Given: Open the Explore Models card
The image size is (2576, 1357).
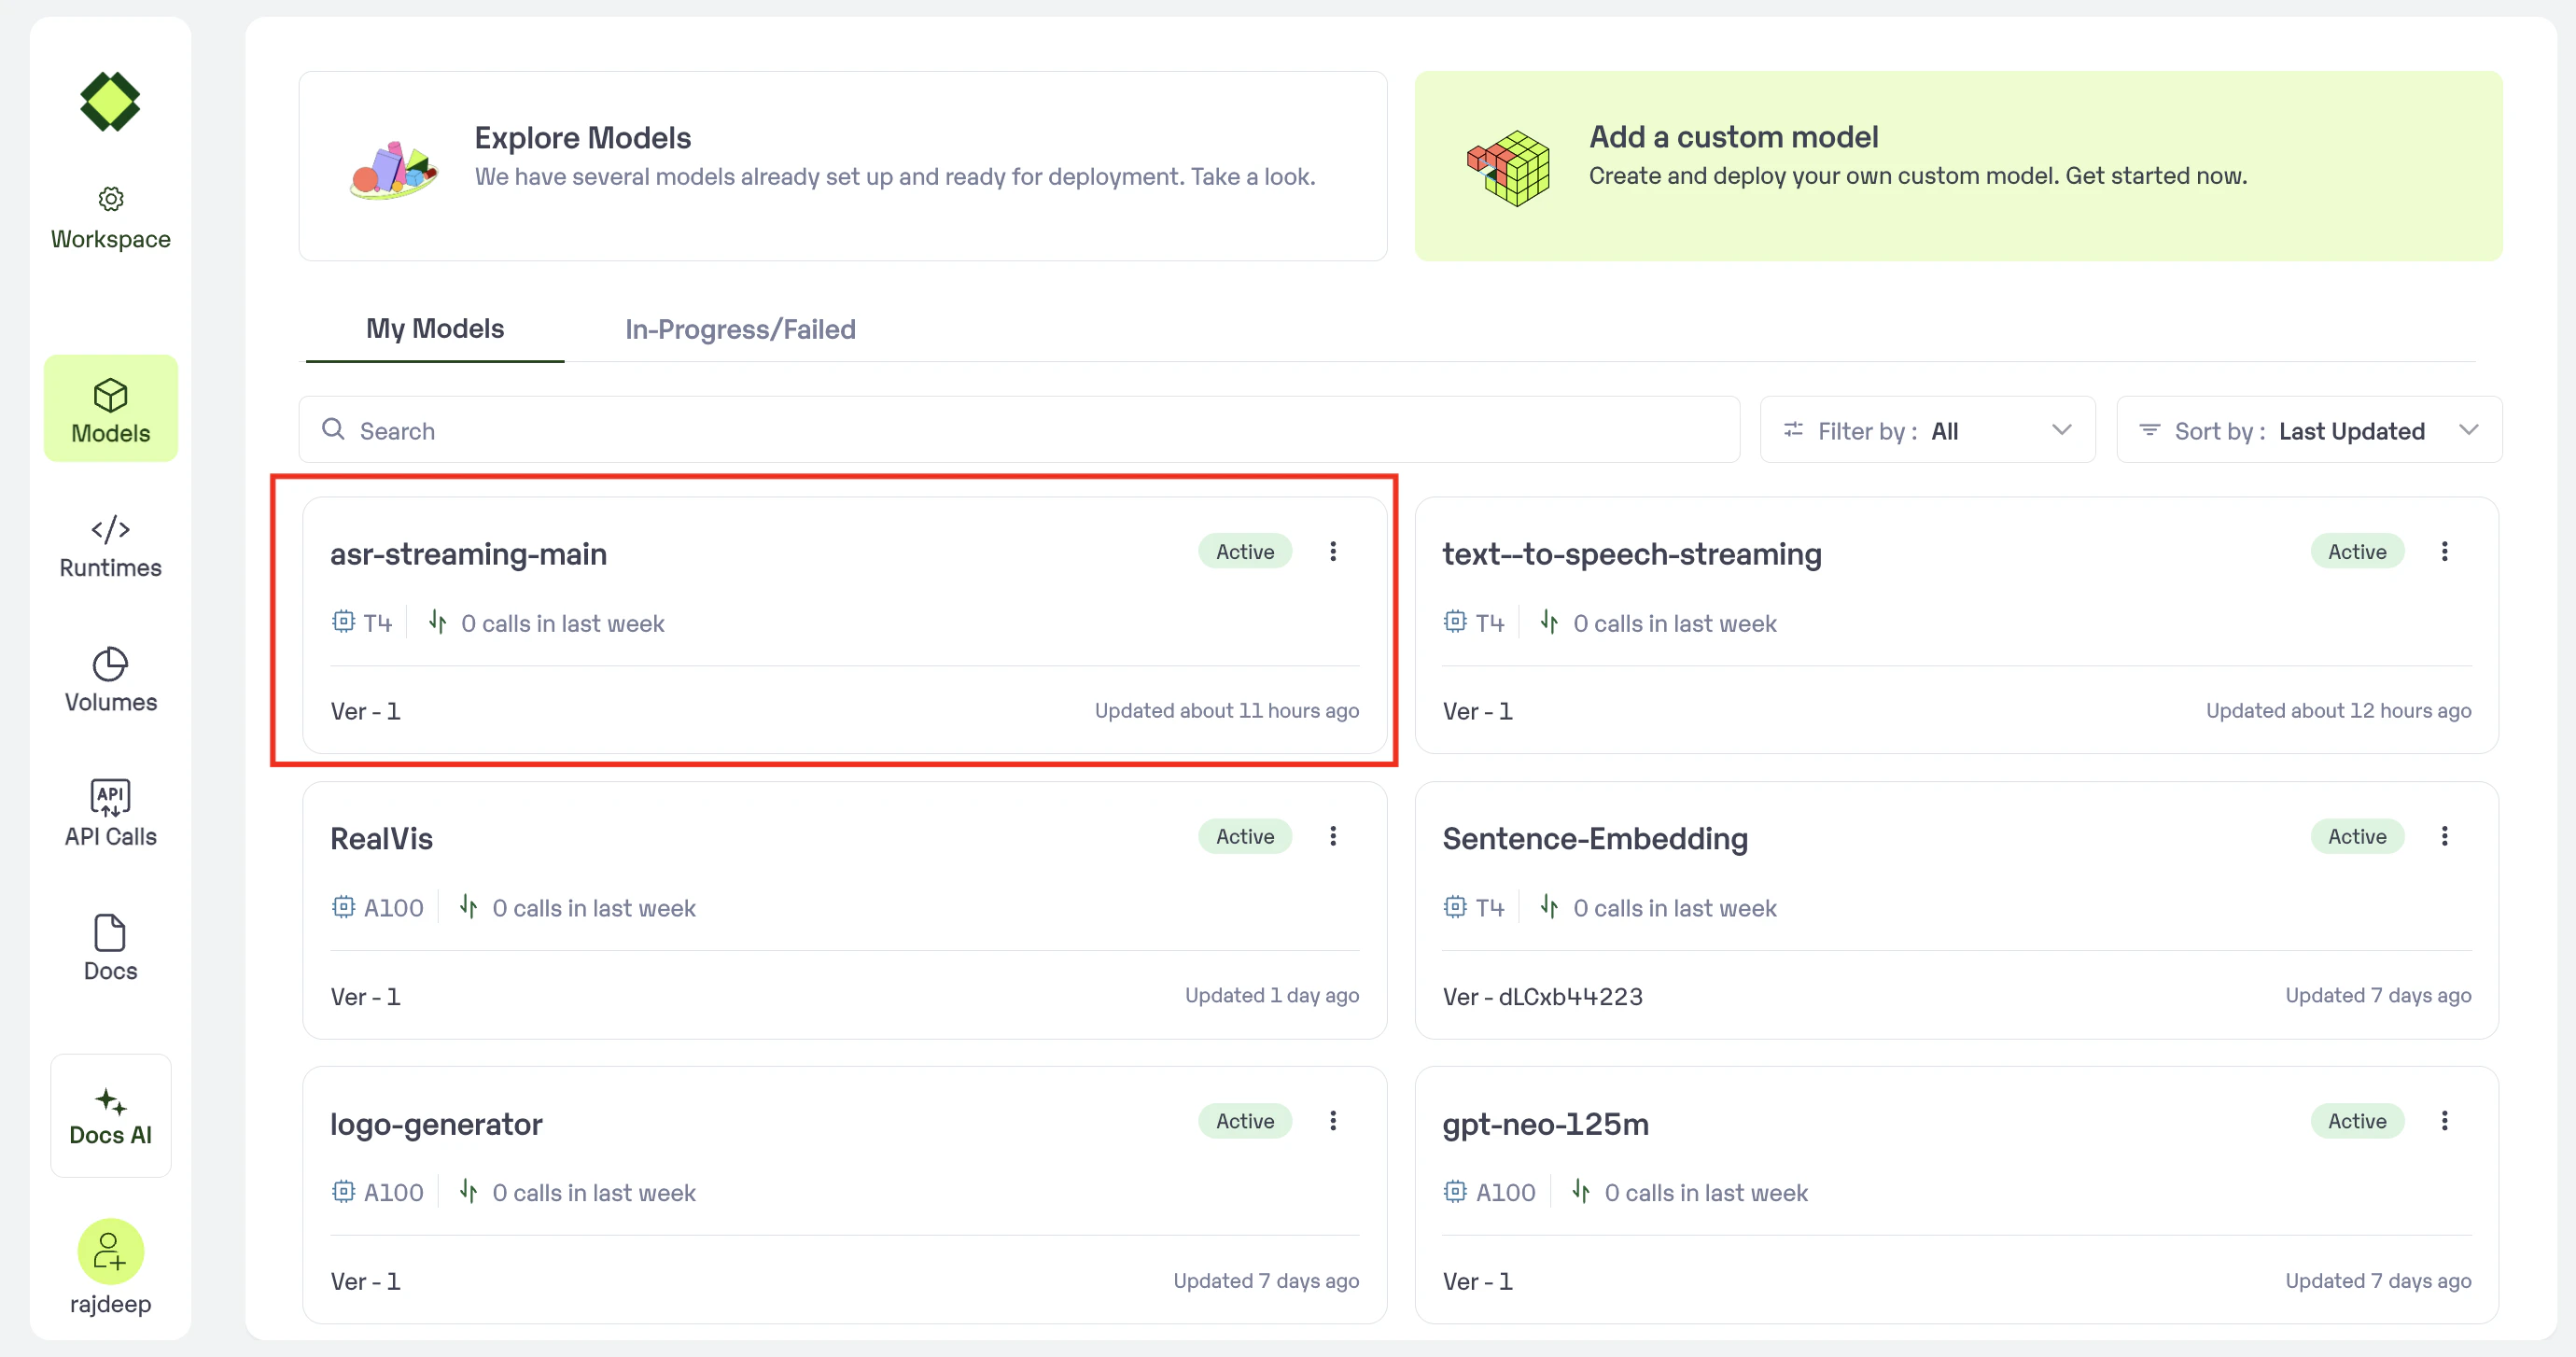Looking at the screenshot, I should 843,166.
